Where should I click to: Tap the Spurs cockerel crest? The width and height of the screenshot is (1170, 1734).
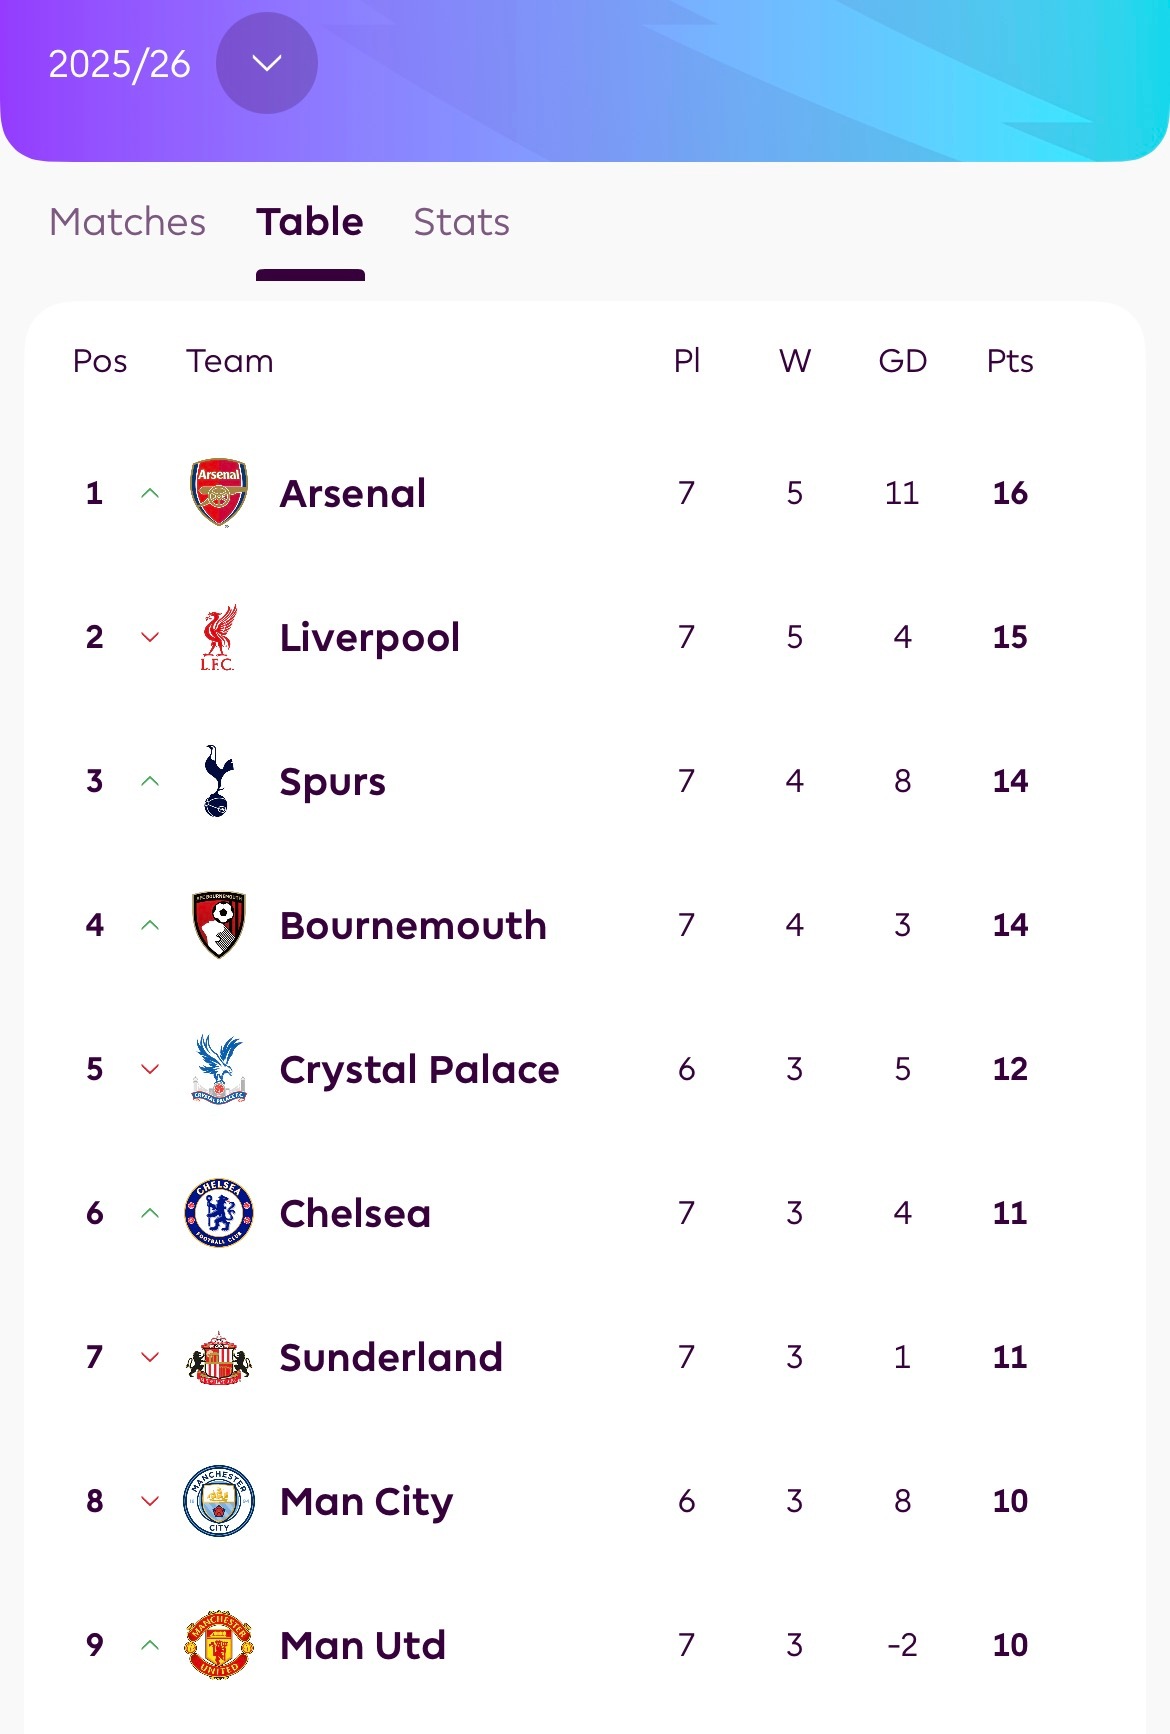click(x=218, y=781)
